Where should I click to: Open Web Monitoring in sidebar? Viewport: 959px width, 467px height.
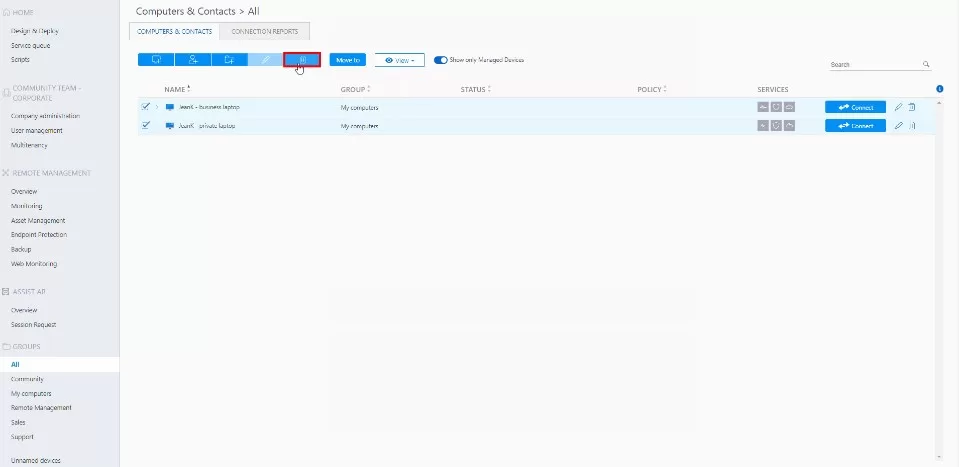34,263
